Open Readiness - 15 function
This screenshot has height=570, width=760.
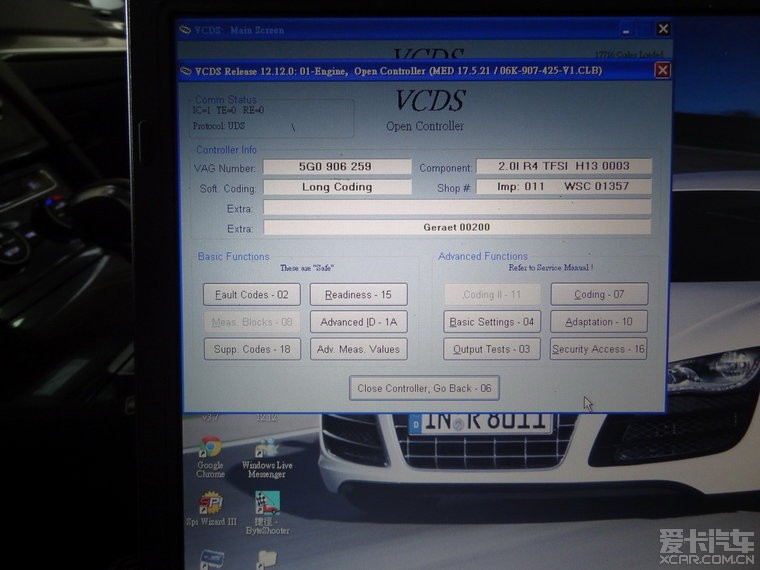pyautogui.click(x=358, y=295)
